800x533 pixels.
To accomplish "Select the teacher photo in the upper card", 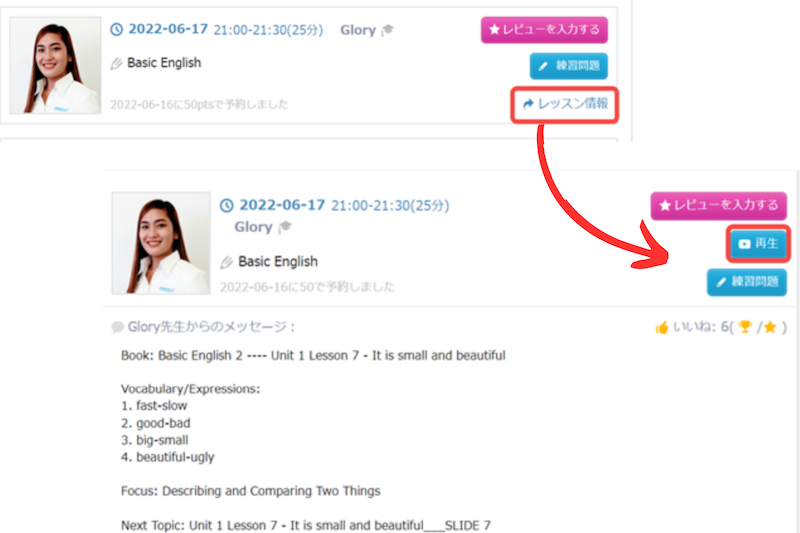I will [x=55, y=65].
